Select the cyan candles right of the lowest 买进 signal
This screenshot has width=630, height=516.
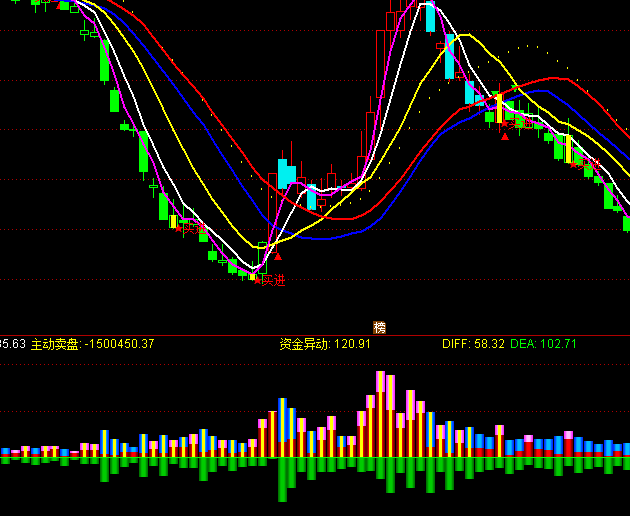pyautogui.click(x=287, y=173)
